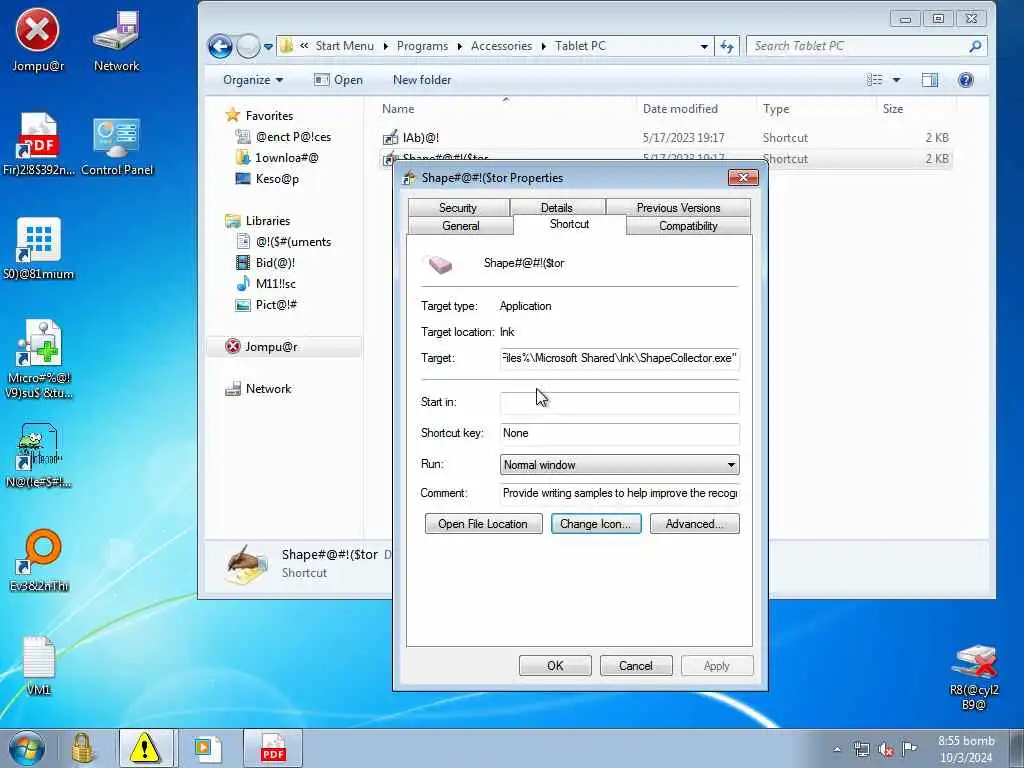Sort by Date modified column
The width and height of the screenshot is (1024, 768).
680,109
